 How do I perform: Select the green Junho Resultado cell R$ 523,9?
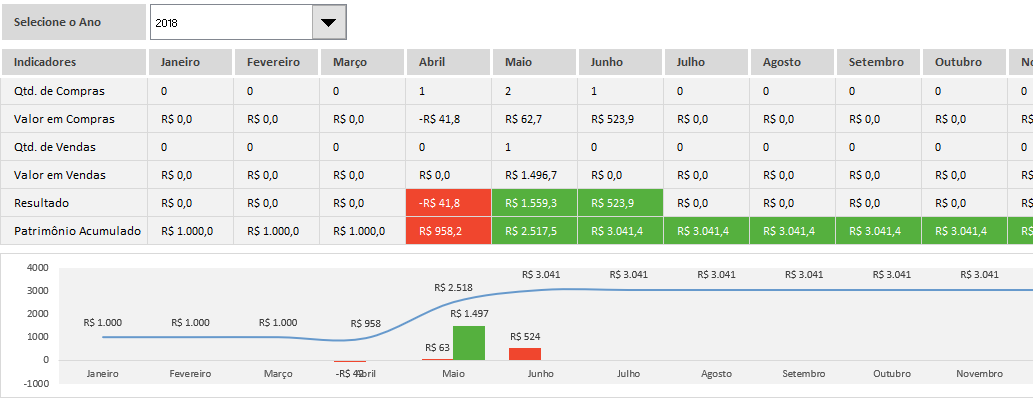[621, 203]
